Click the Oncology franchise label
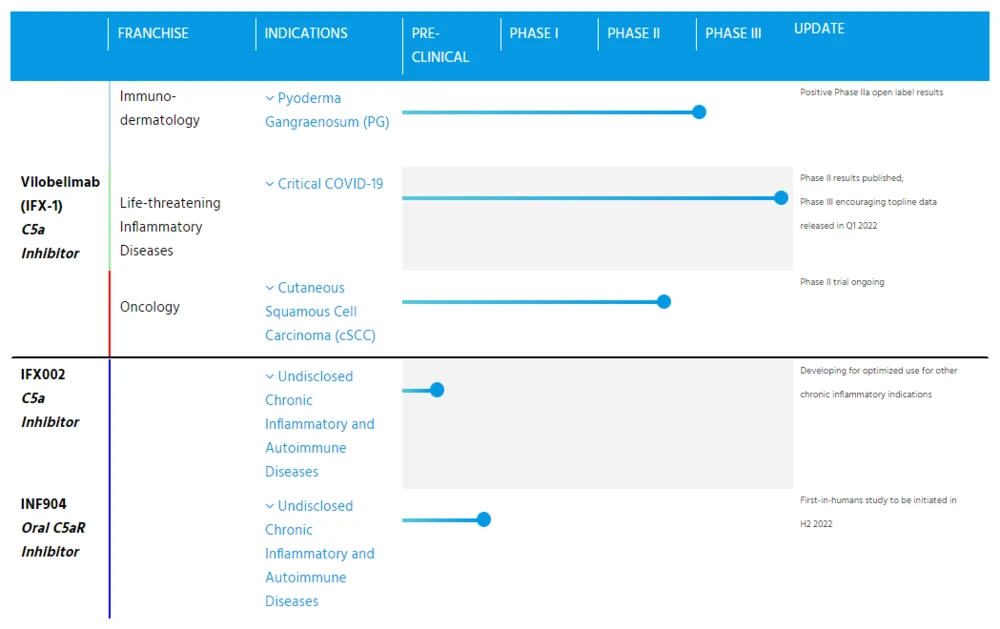The image size is (1000, 629). [x=150, y=307]
